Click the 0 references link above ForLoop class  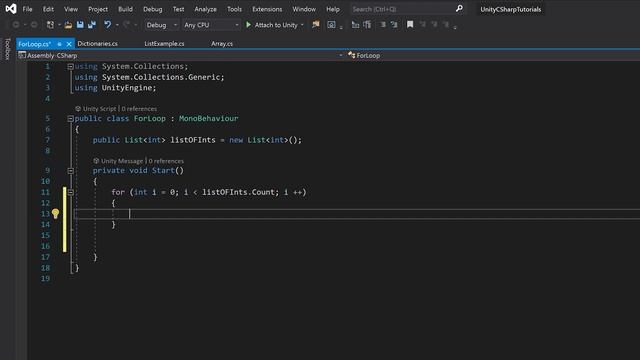tap(139, 109)
